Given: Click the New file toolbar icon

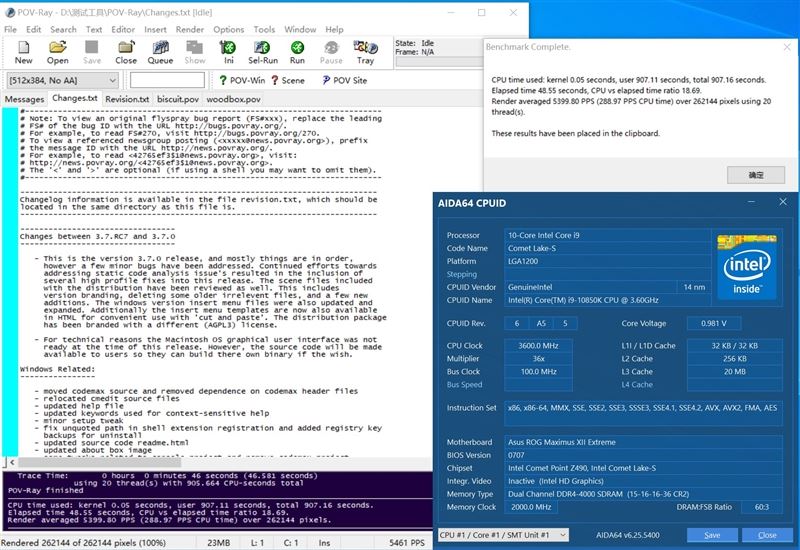Looking at the screenshot, I should [x=23, y=53].
